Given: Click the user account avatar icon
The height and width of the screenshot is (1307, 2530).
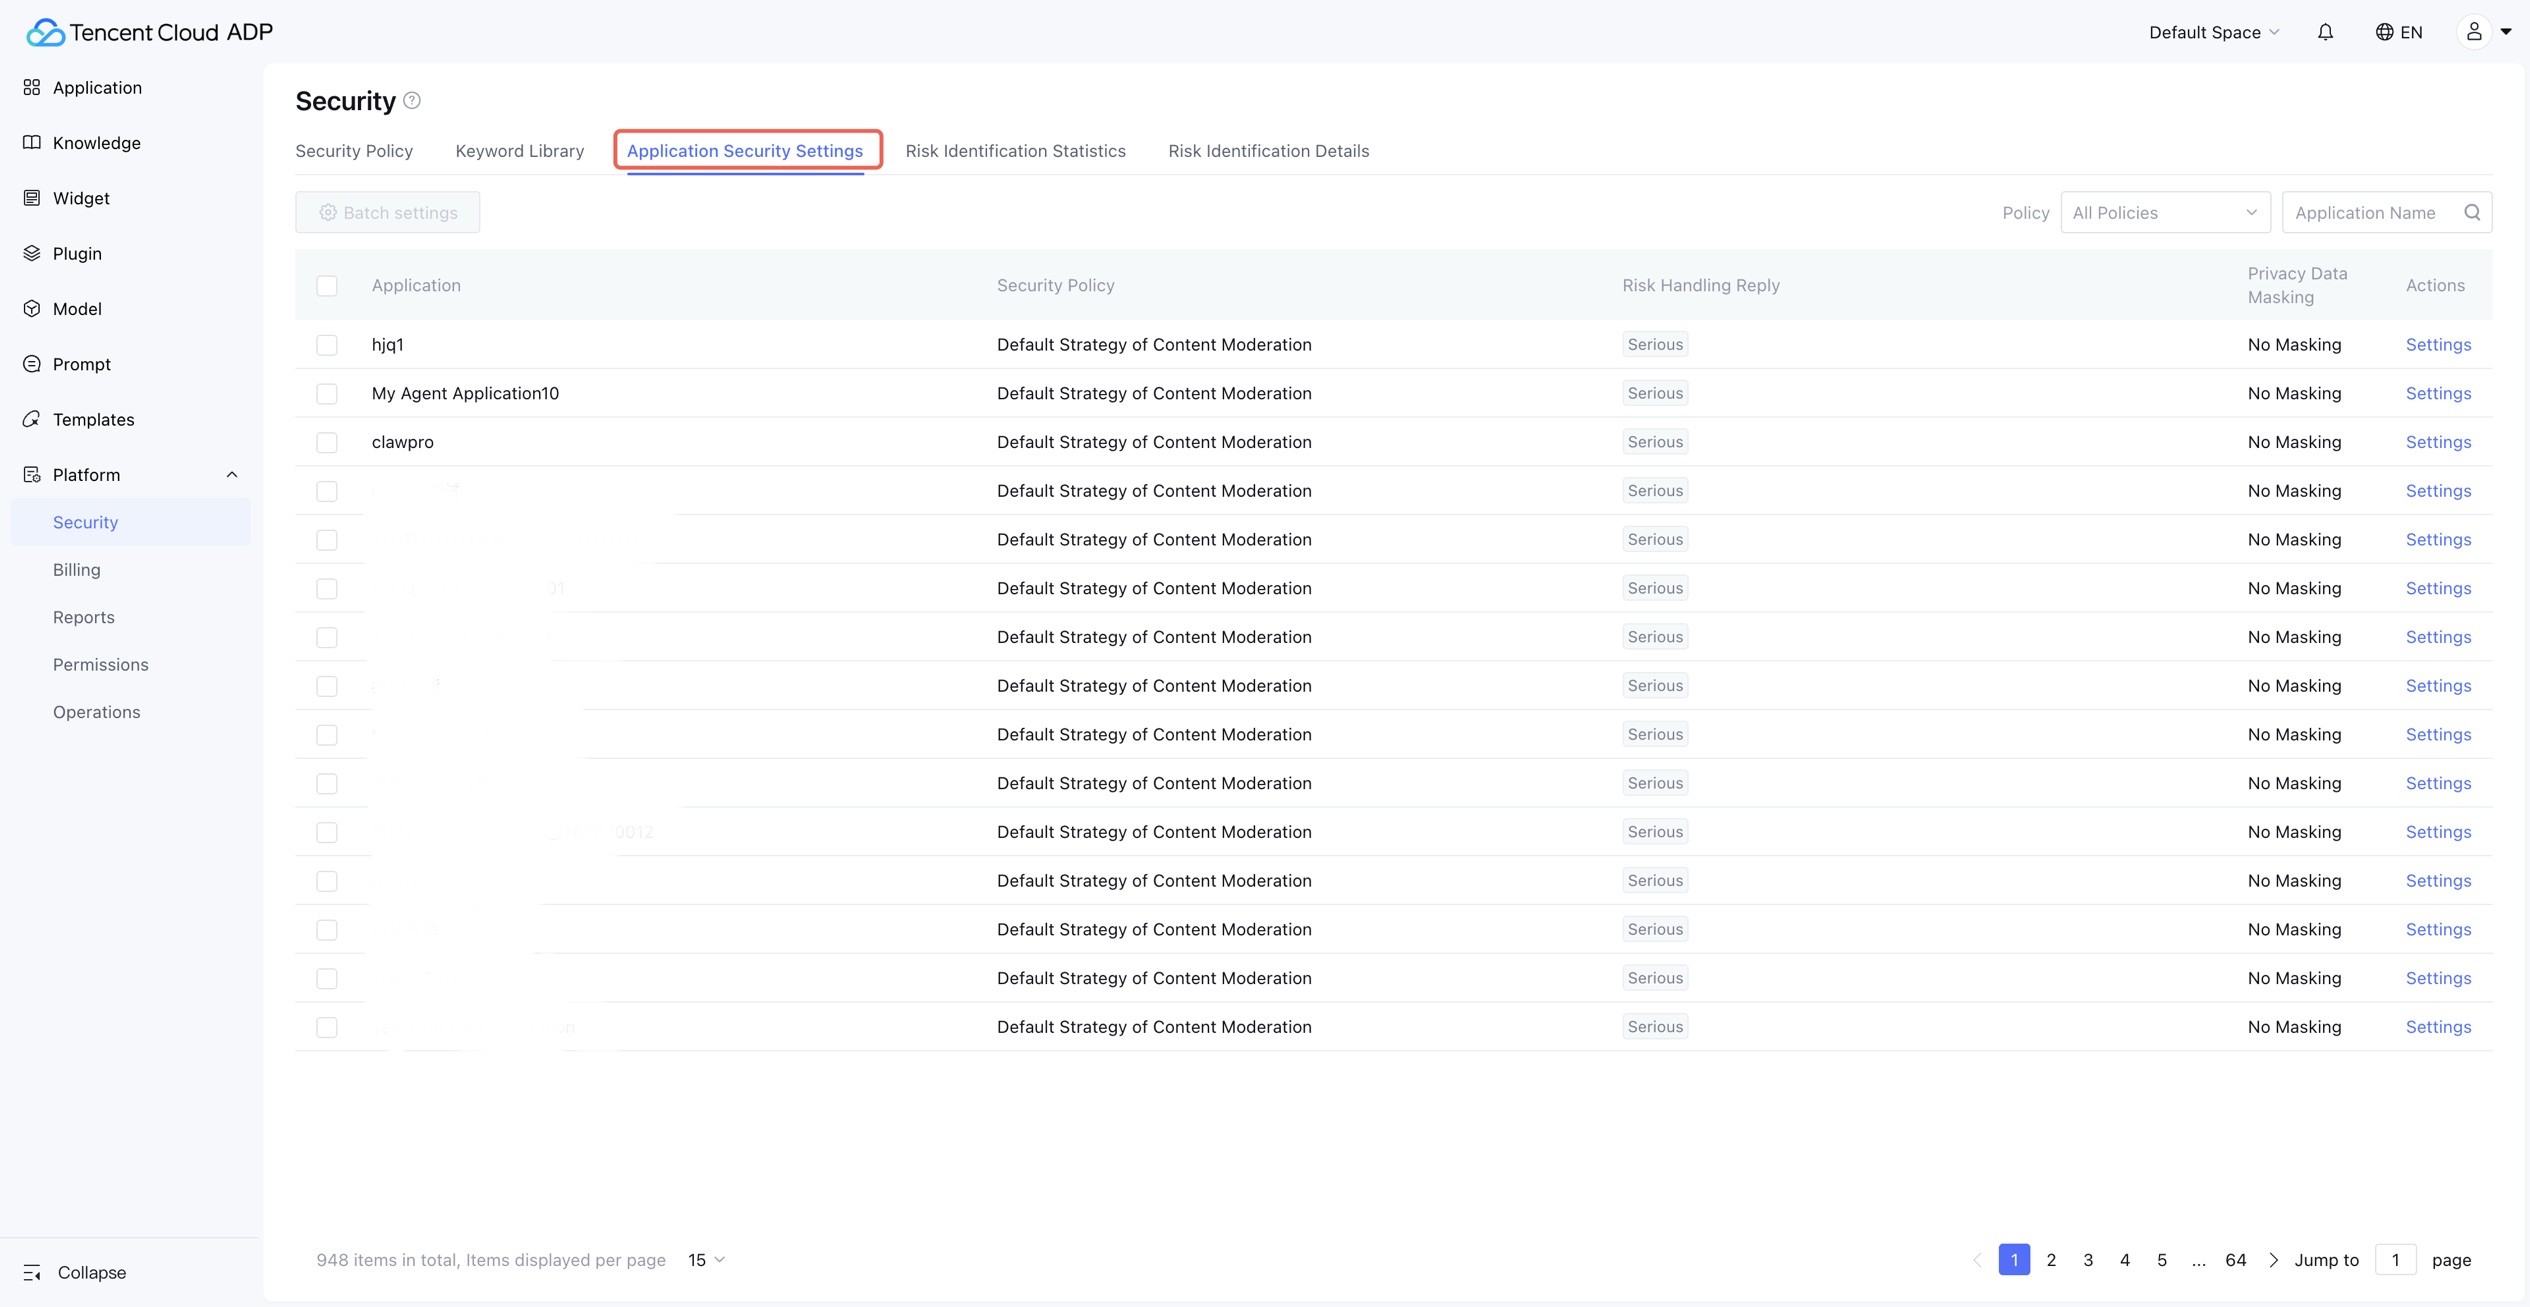Looking at the screenshot, I should coord(2474,32).
